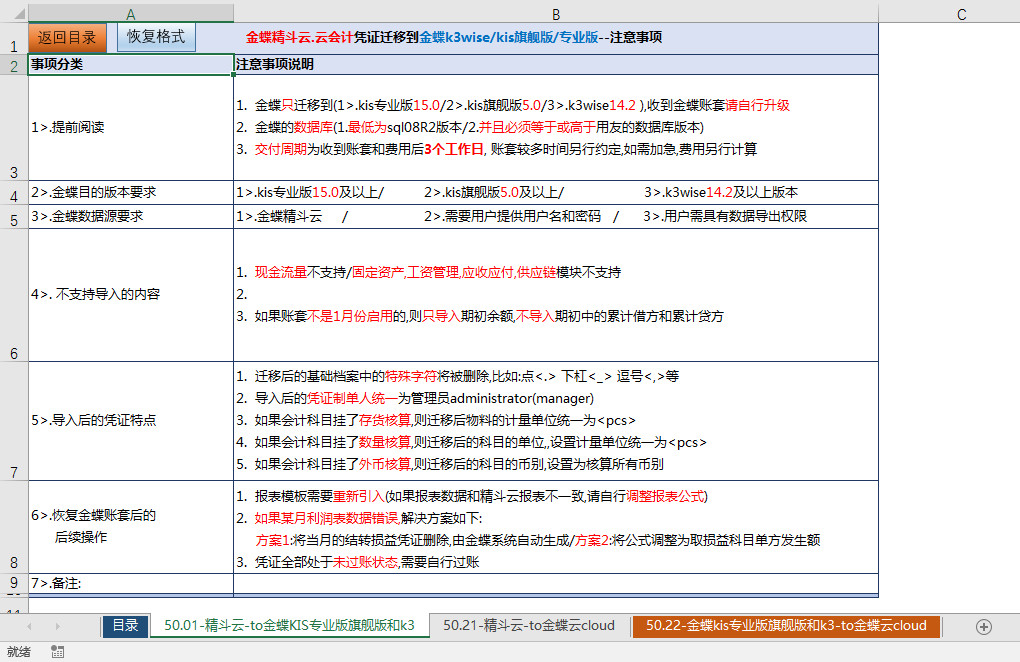Select column B header
Screen dimensions: 1020x662
point(556,14)
